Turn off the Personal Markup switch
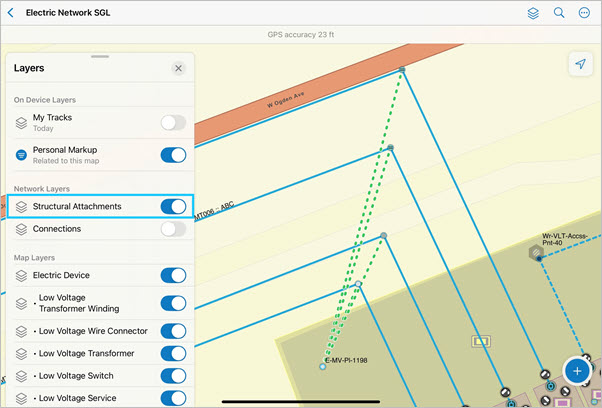Viewport: 602px width, 408px height. pos(173,155)
